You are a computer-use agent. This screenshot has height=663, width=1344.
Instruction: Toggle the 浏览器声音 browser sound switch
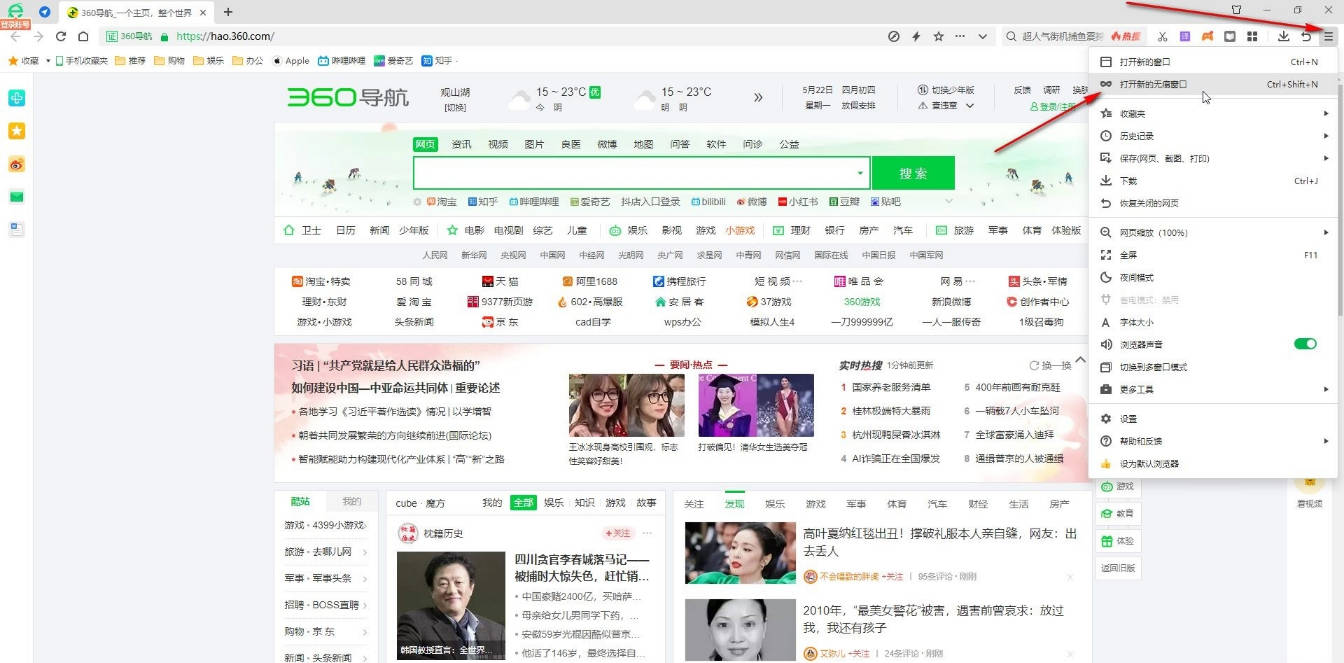click(1304, 344)
